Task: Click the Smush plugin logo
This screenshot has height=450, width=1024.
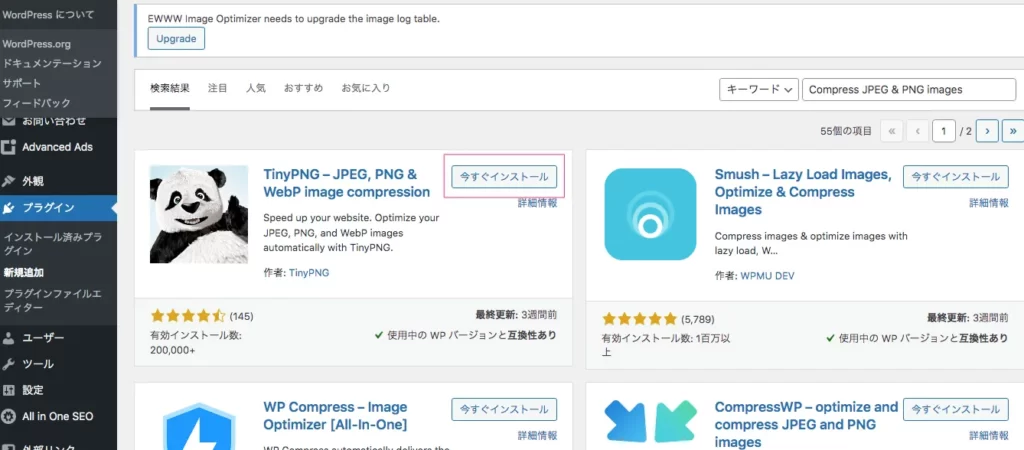Action: pyautogui.click(x=650, y=214)
